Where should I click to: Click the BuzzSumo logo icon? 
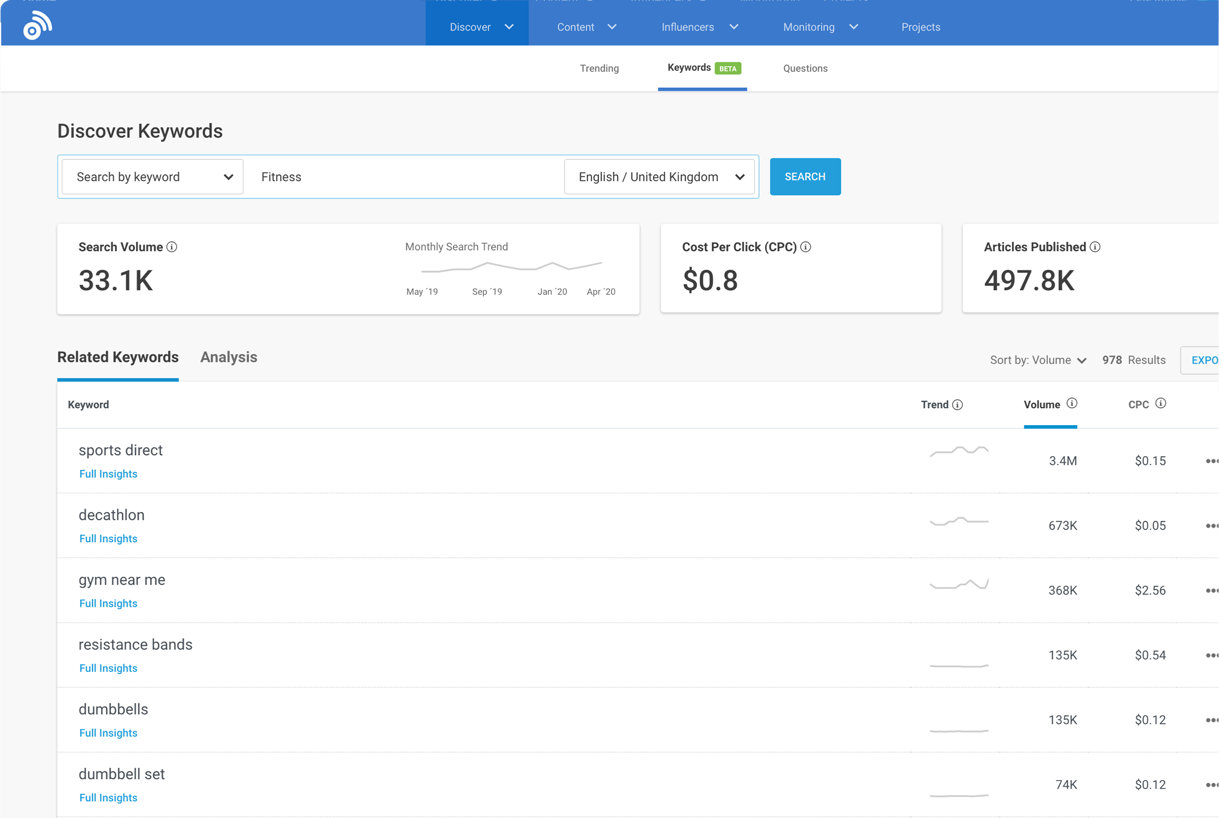[x=35, y=24]
